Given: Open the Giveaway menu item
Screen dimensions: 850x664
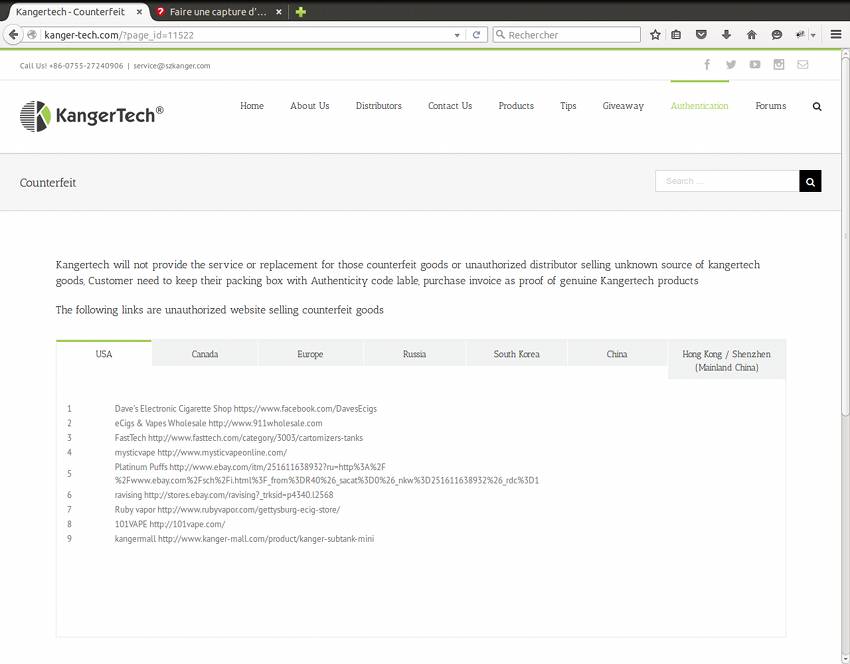Looking at the screenshot, I should pos(623,106).
